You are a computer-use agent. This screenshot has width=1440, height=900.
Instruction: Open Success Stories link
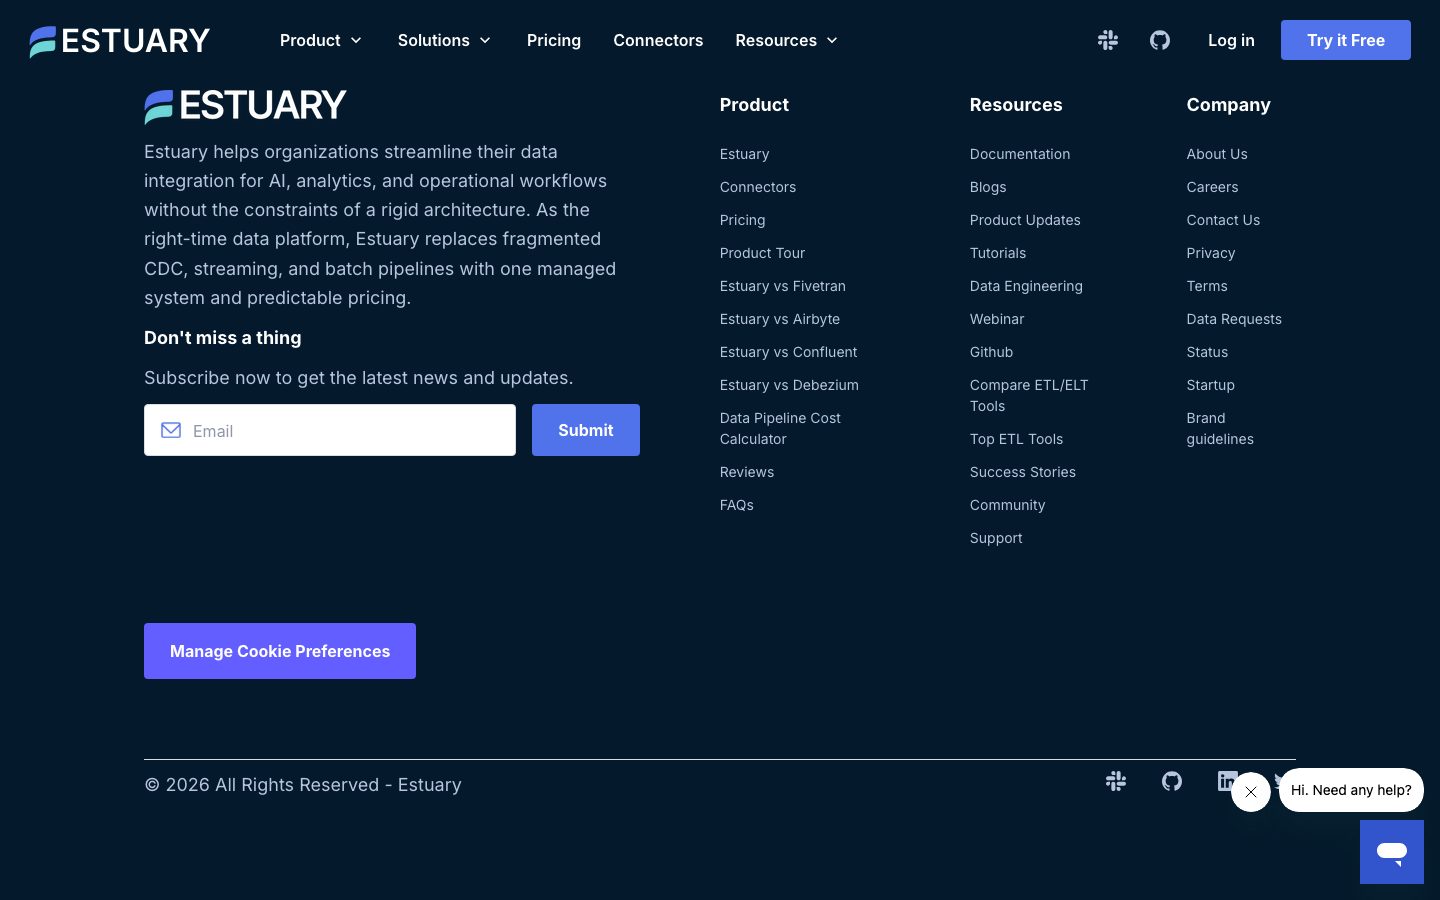coord(1023,472)
